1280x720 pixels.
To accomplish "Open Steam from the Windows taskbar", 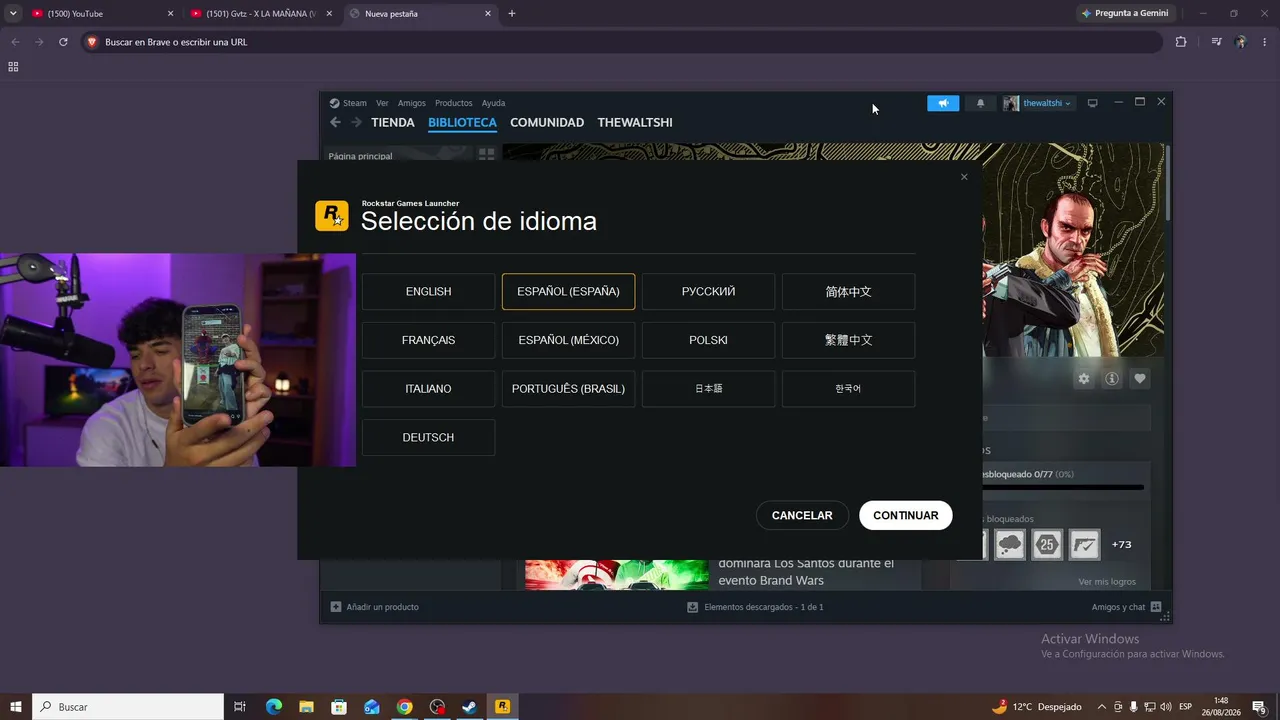I will coord(469,707).
